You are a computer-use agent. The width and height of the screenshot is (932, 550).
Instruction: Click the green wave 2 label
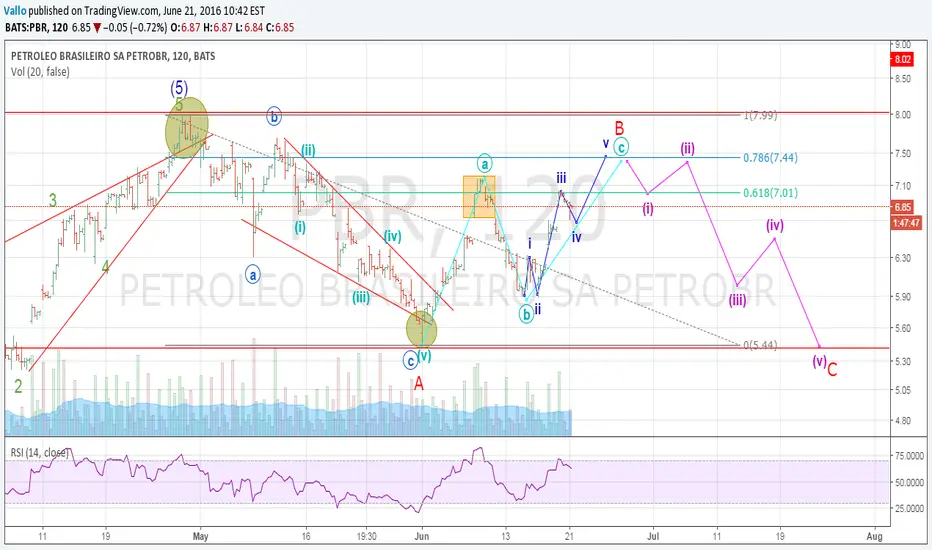pyautogui.click(x=18, y=386)
